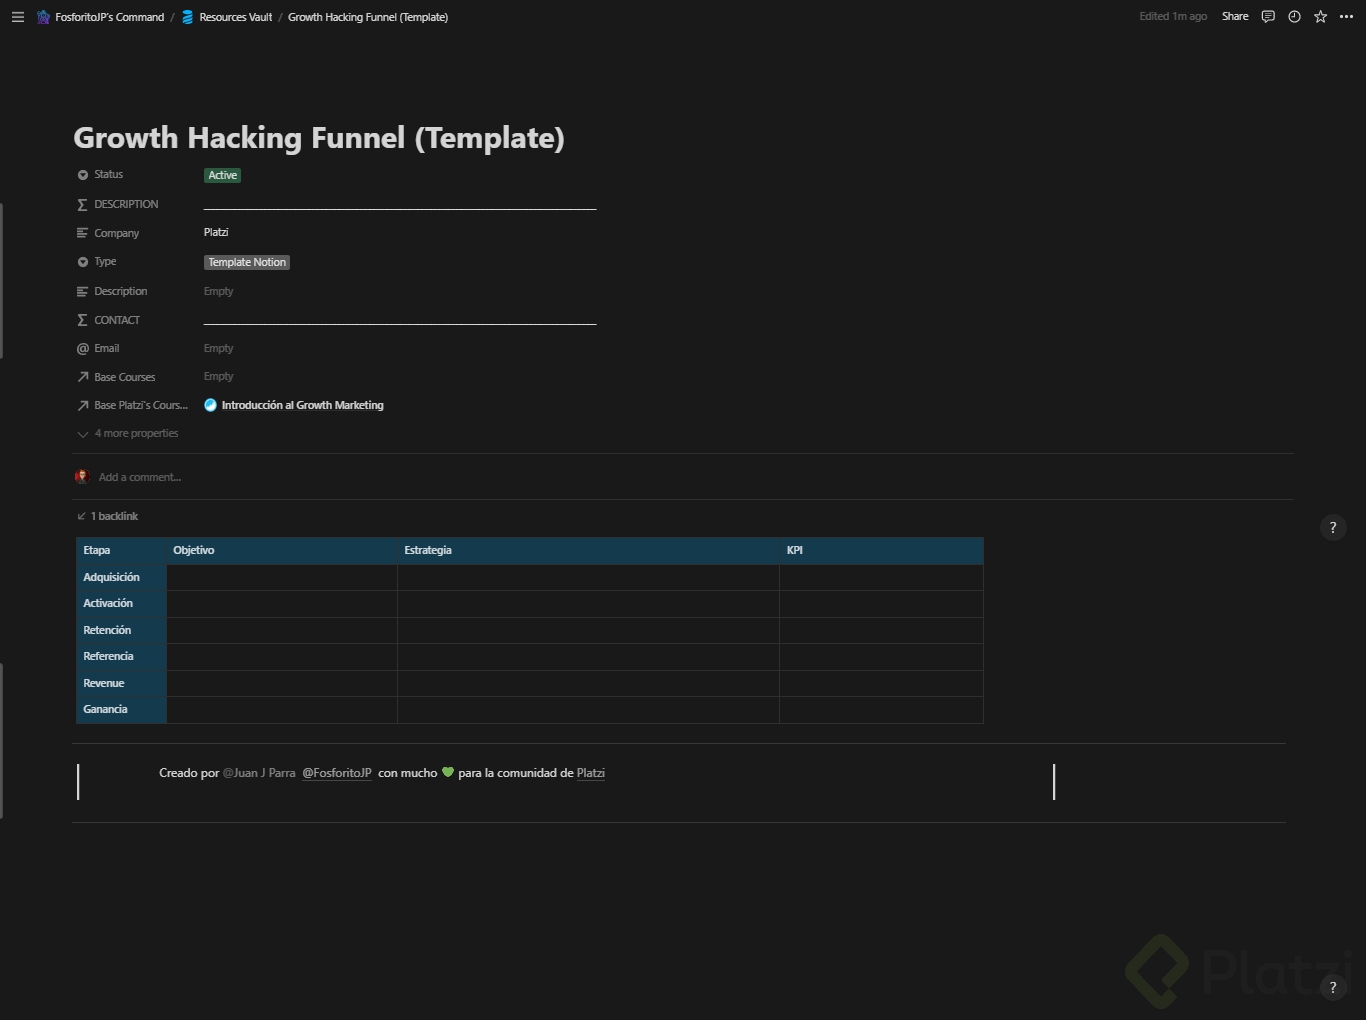Click the Resources Vault database icon
This screenshot has height=1020, width=1366.
tap(187, 17)
